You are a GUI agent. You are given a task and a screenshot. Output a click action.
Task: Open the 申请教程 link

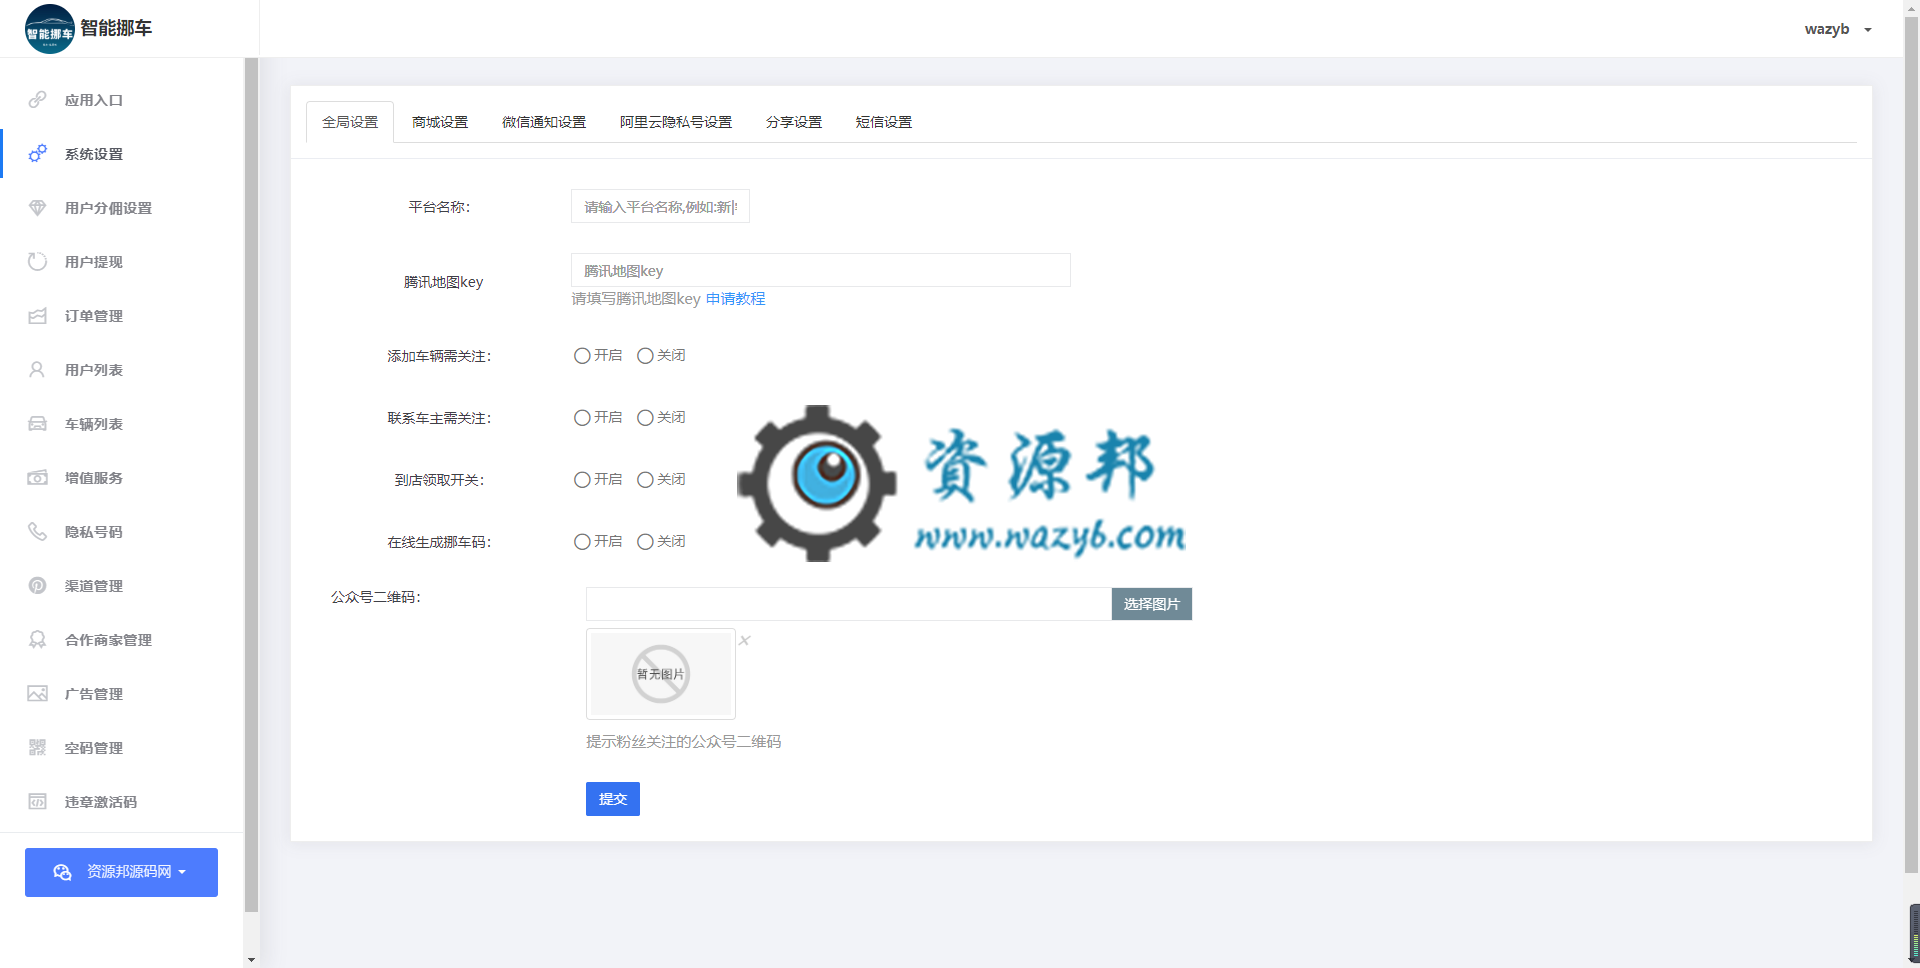735,299
